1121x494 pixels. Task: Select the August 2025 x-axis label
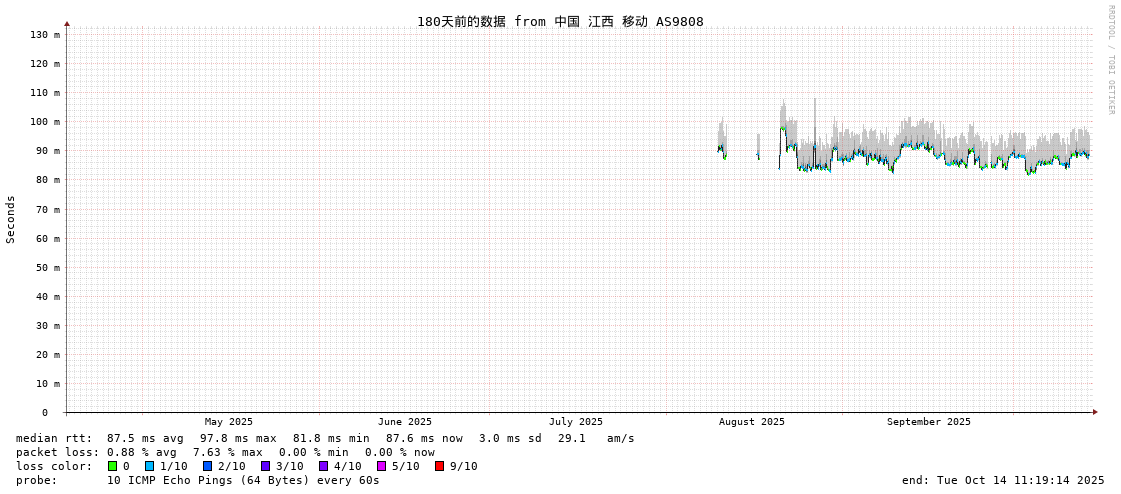752,422
